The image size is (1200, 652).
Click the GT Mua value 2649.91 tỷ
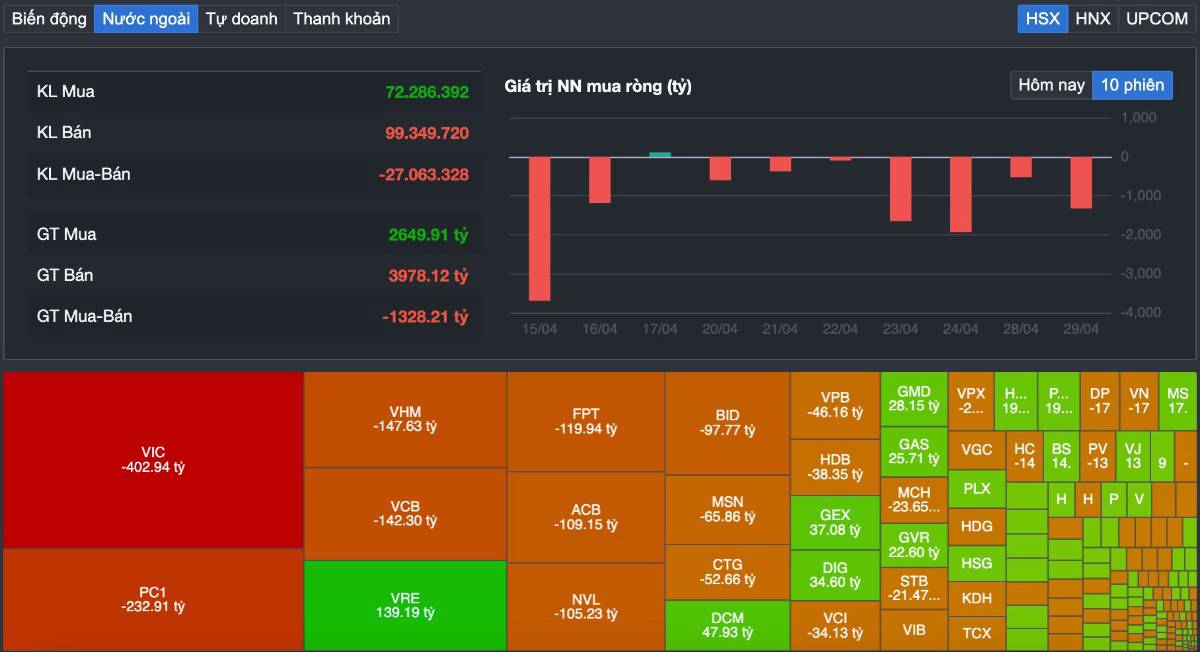[428, 235]
